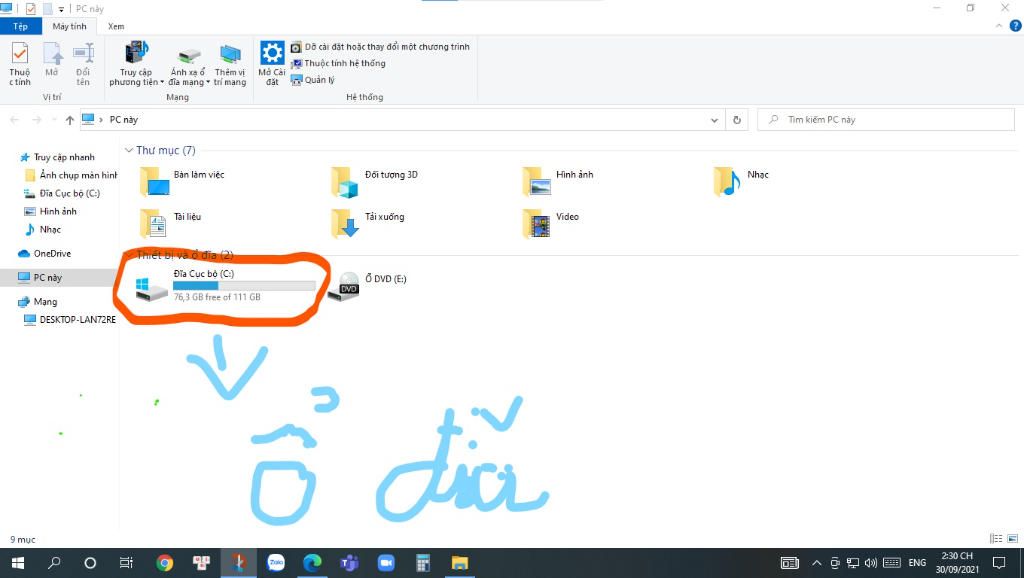Screen dimensions: 1024x578
Task: Click Quản lý in the ribbon
Action: pyautogui.click(x=313, y=80)
